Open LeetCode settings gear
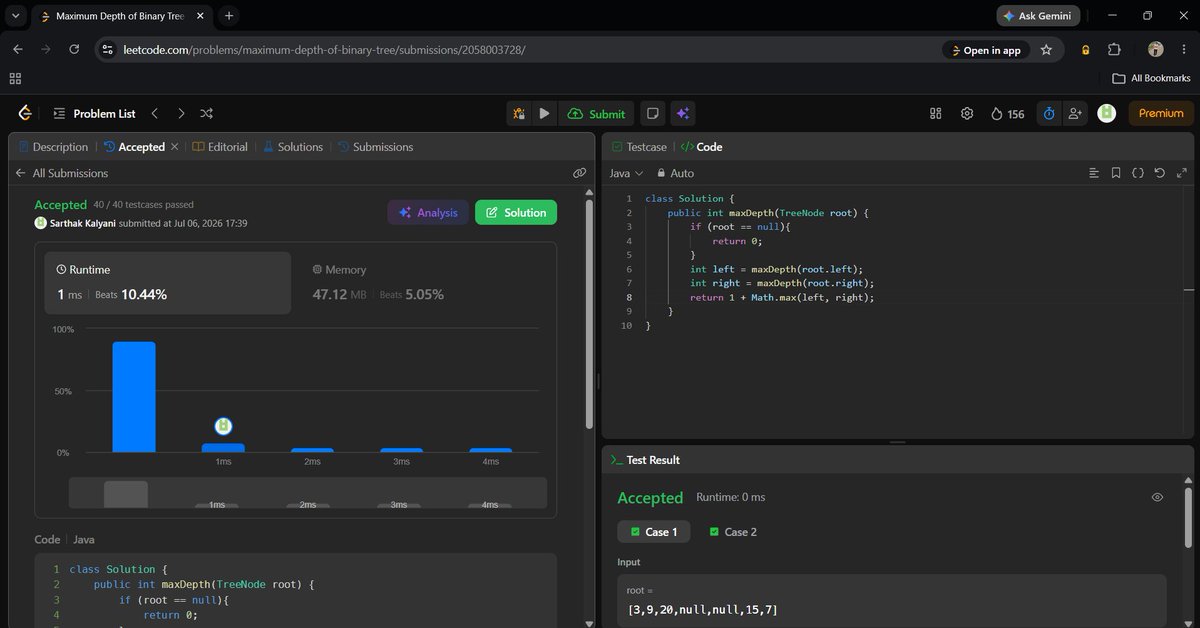 click(x=967, y=114)
